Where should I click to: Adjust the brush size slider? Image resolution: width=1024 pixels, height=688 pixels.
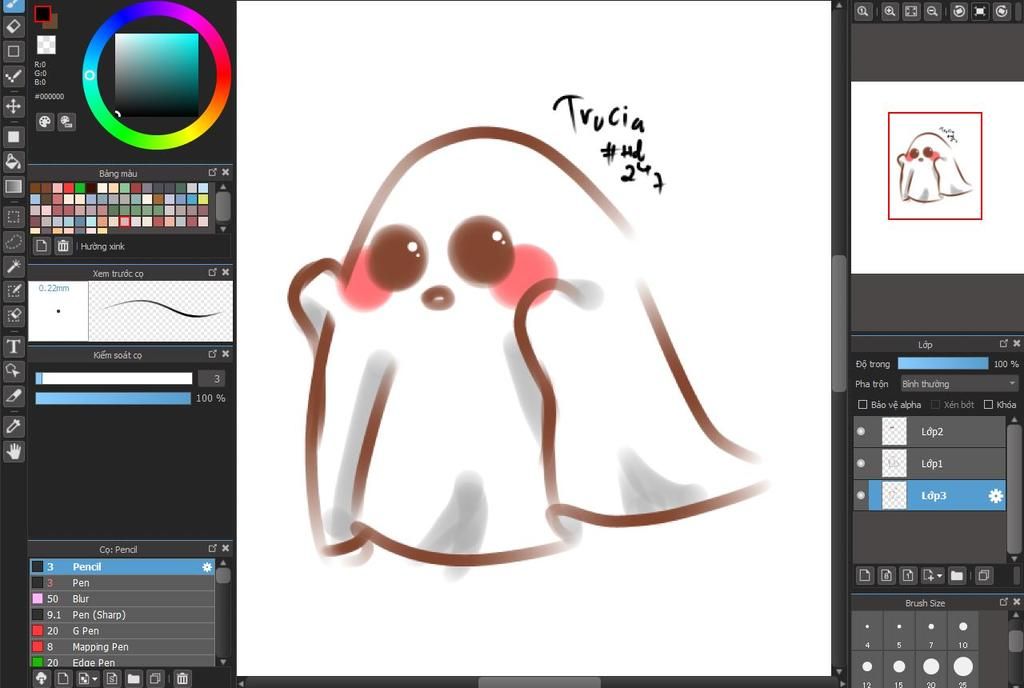[x=114, y=379]
